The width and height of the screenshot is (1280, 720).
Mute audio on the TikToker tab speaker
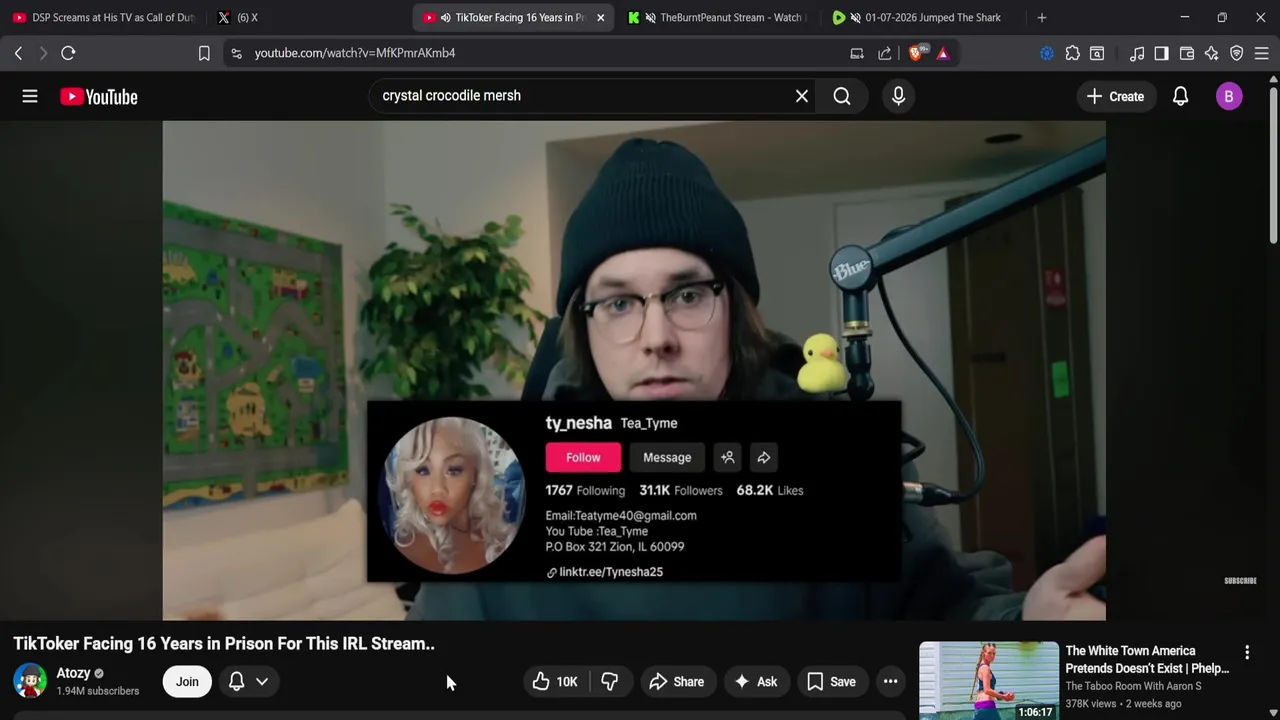(445, 17)
